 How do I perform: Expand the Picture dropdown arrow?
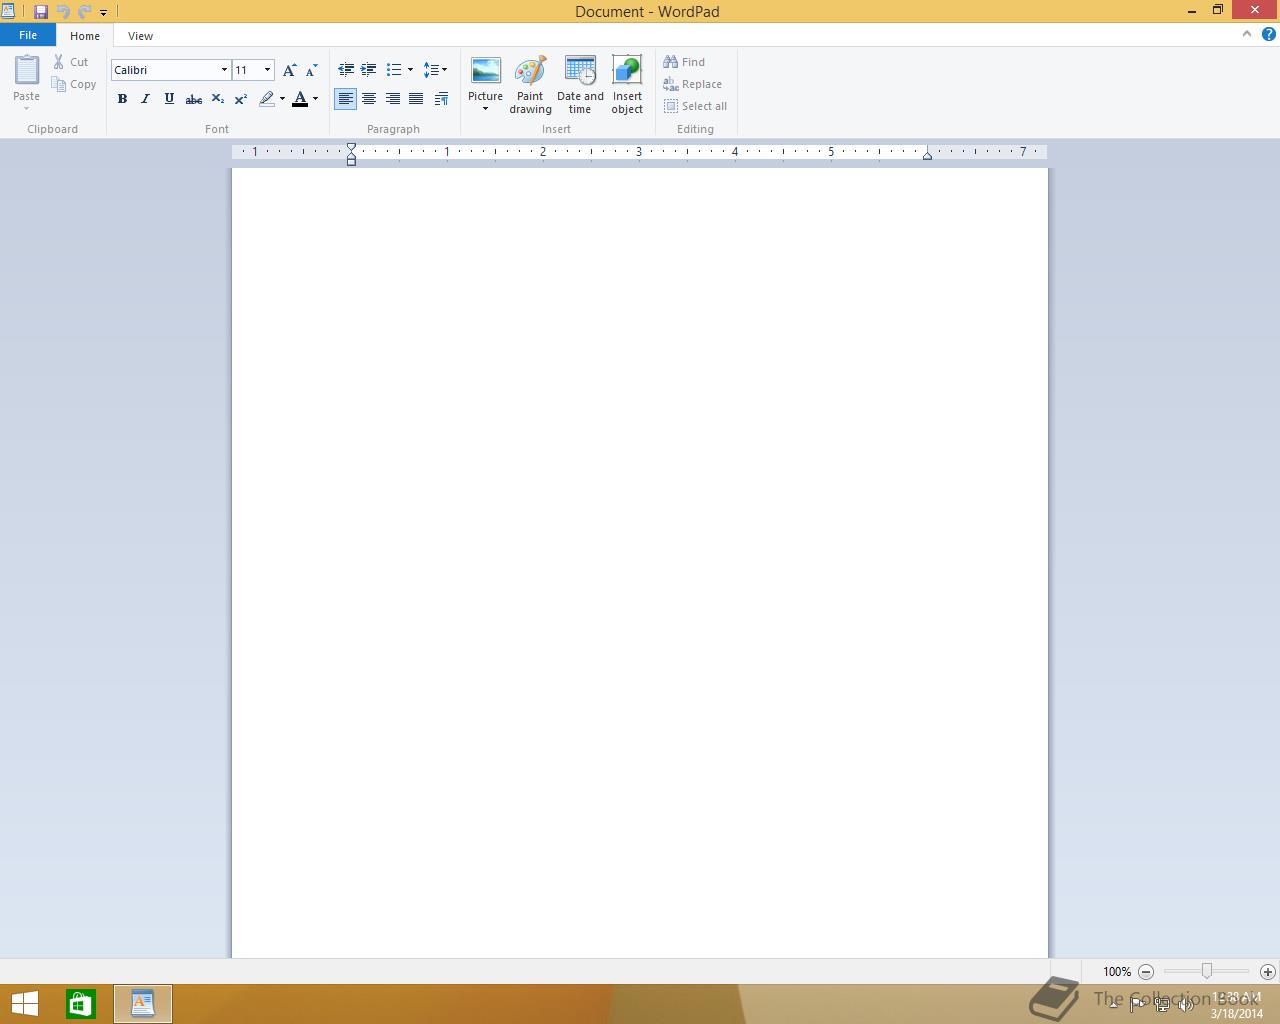pyautogui.click(x=485, y=109)
